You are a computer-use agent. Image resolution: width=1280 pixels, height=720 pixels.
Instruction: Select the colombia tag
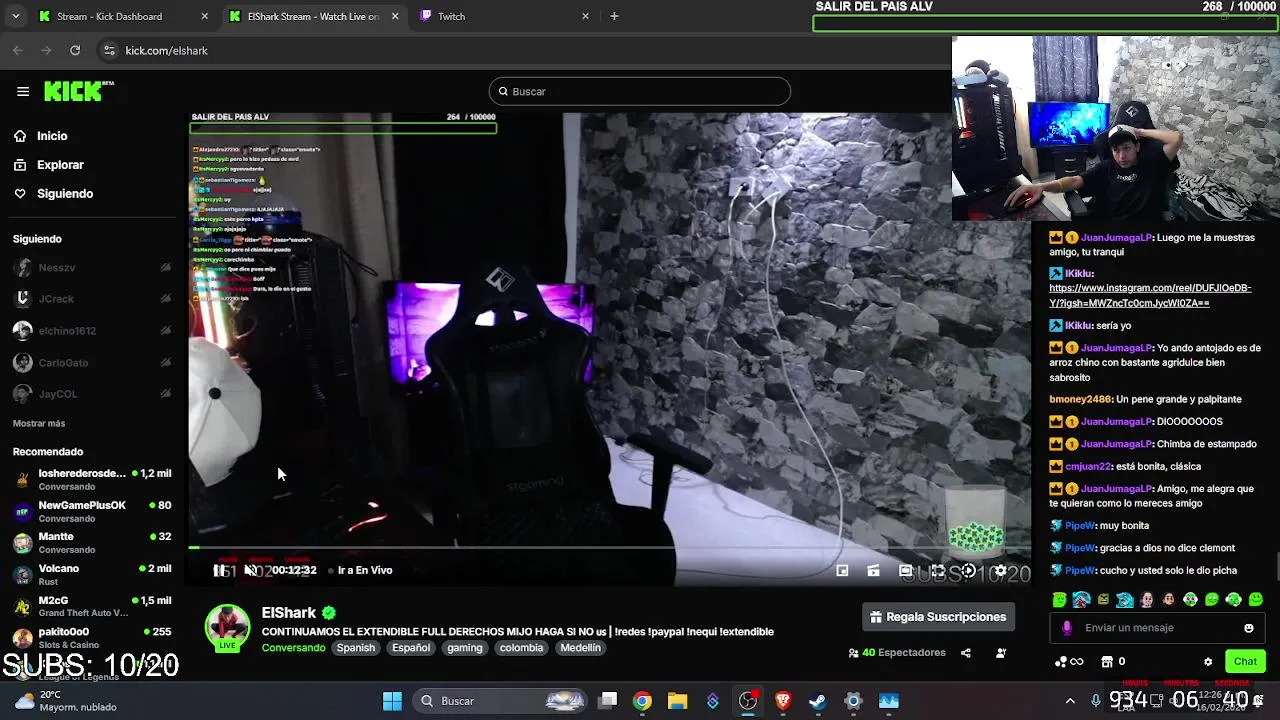521,648
